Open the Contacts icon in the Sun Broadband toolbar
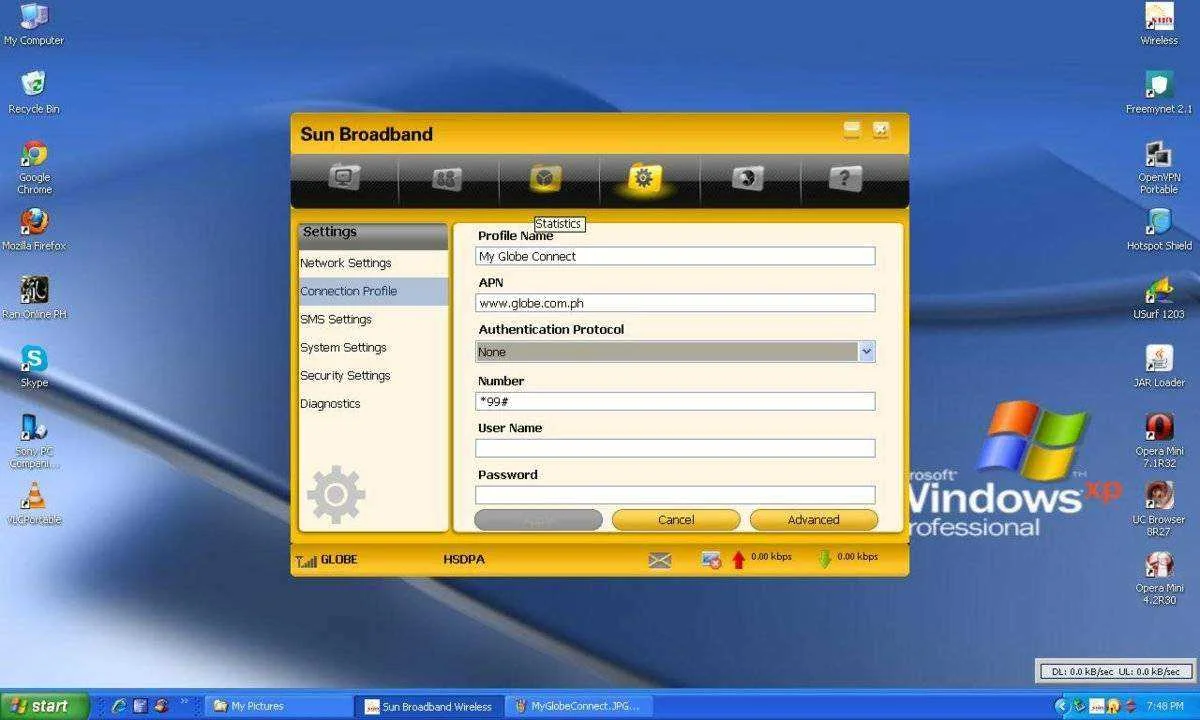 point(446,179)
